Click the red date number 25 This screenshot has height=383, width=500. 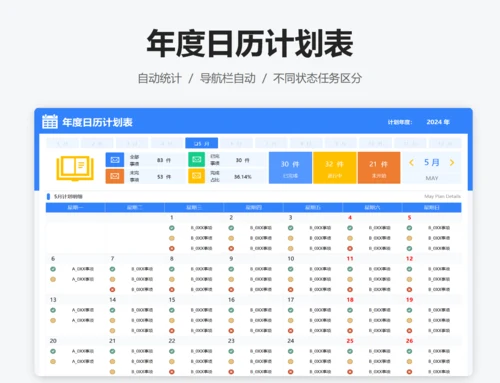point(350,341)
